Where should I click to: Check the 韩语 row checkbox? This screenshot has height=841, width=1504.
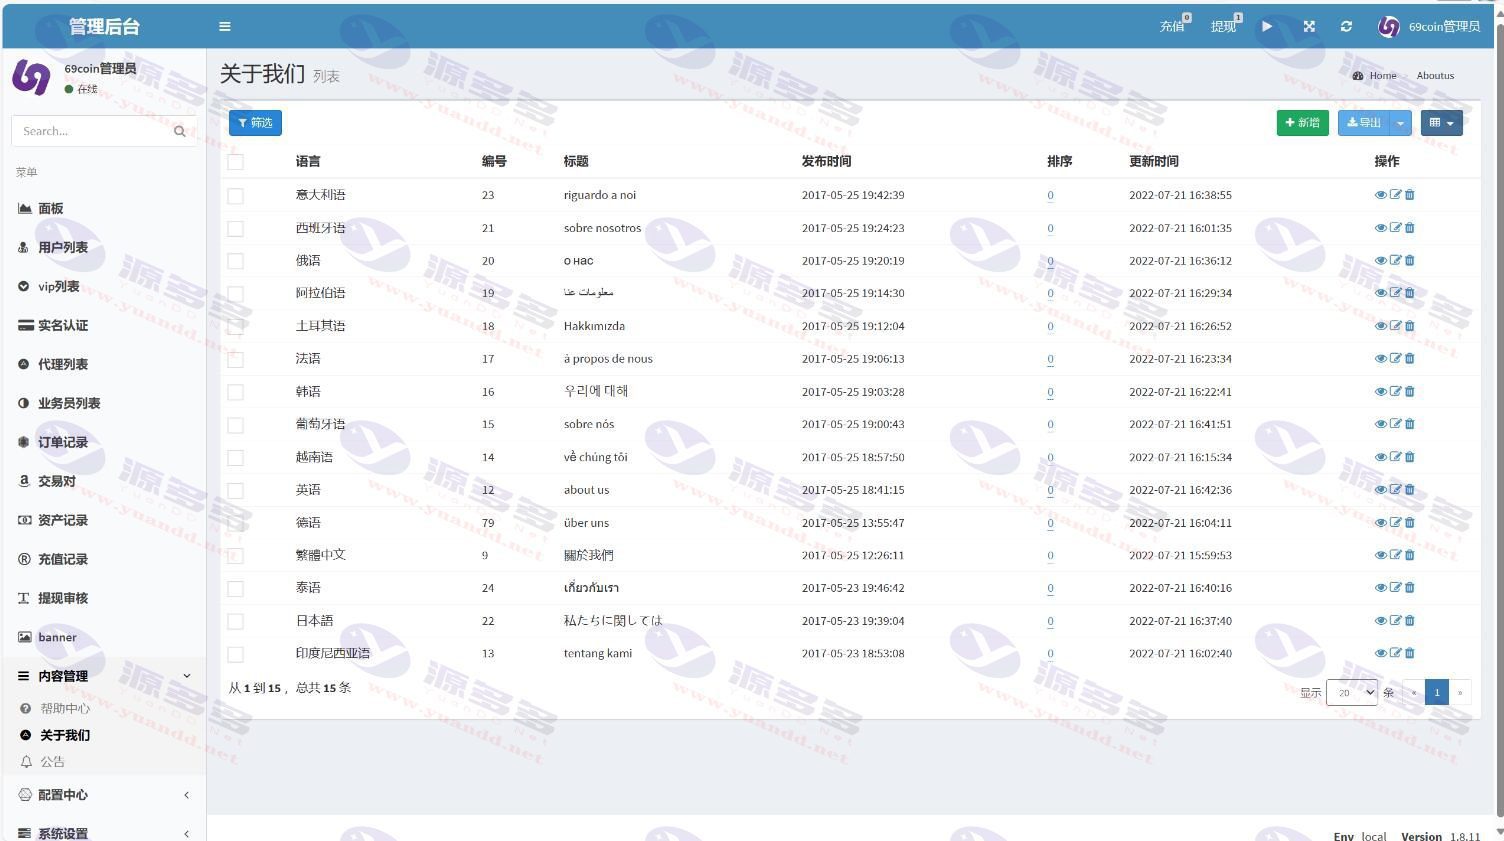[235, 392]
